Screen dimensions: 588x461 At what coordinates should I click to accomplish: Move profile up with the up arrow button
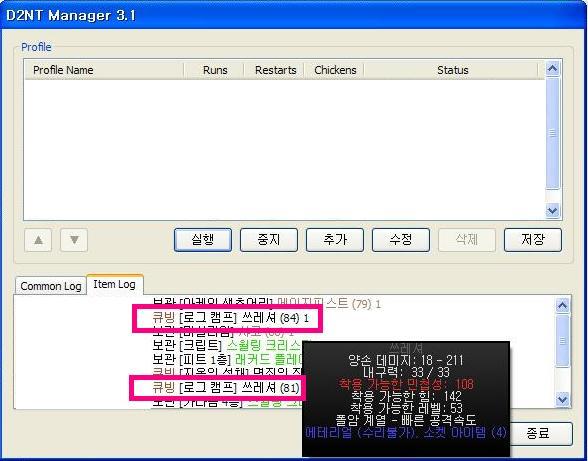coord(38,240)
